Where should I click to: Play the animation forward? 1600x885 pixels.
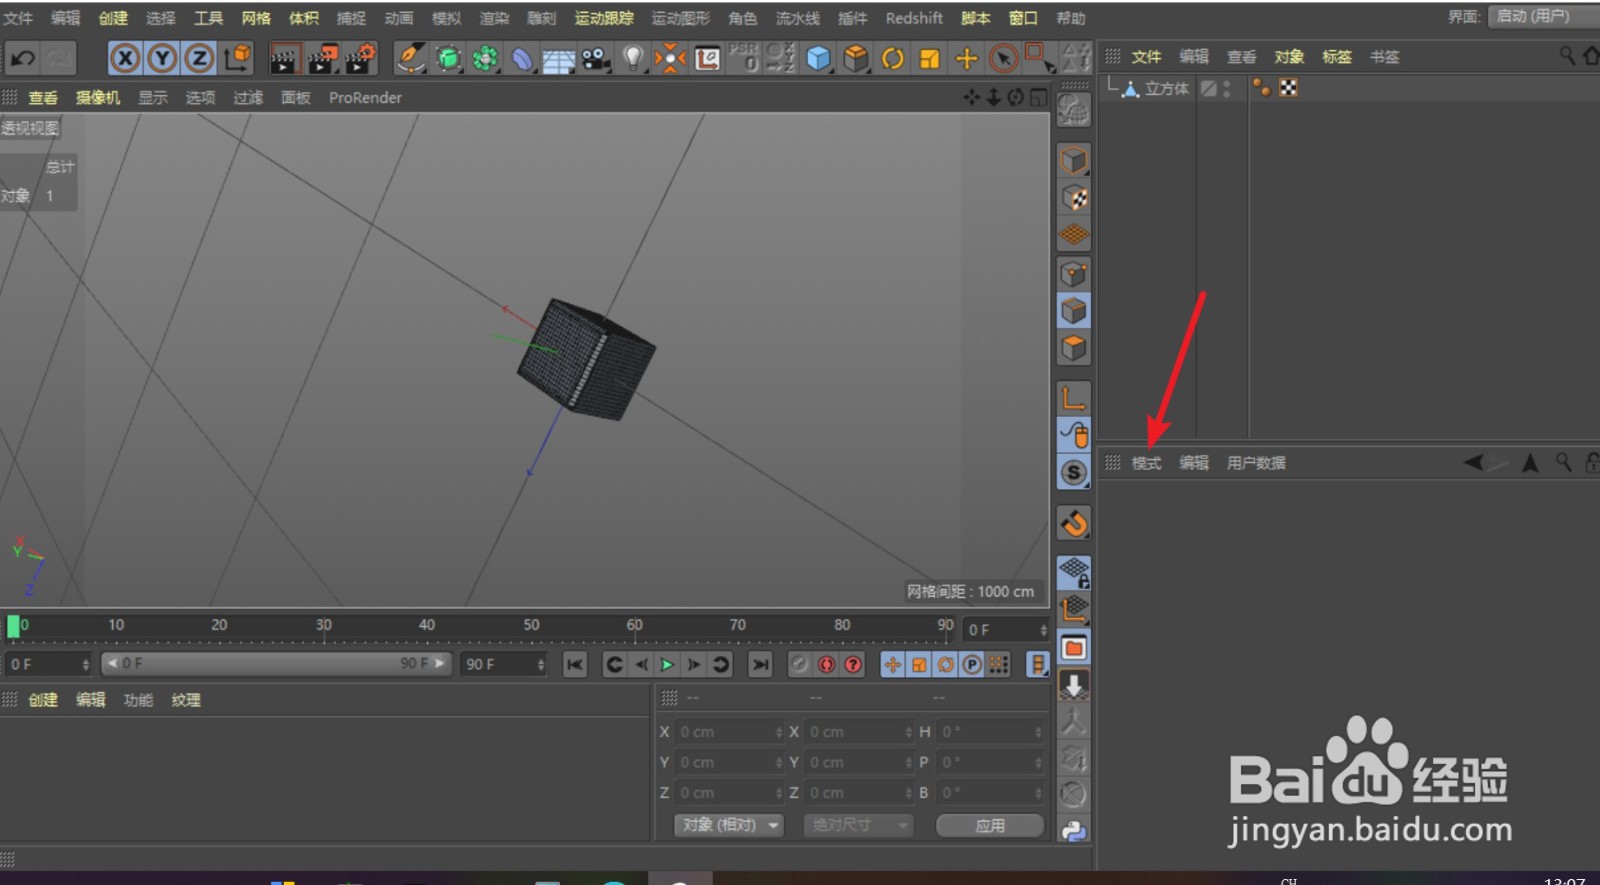(x=667, y=664)
